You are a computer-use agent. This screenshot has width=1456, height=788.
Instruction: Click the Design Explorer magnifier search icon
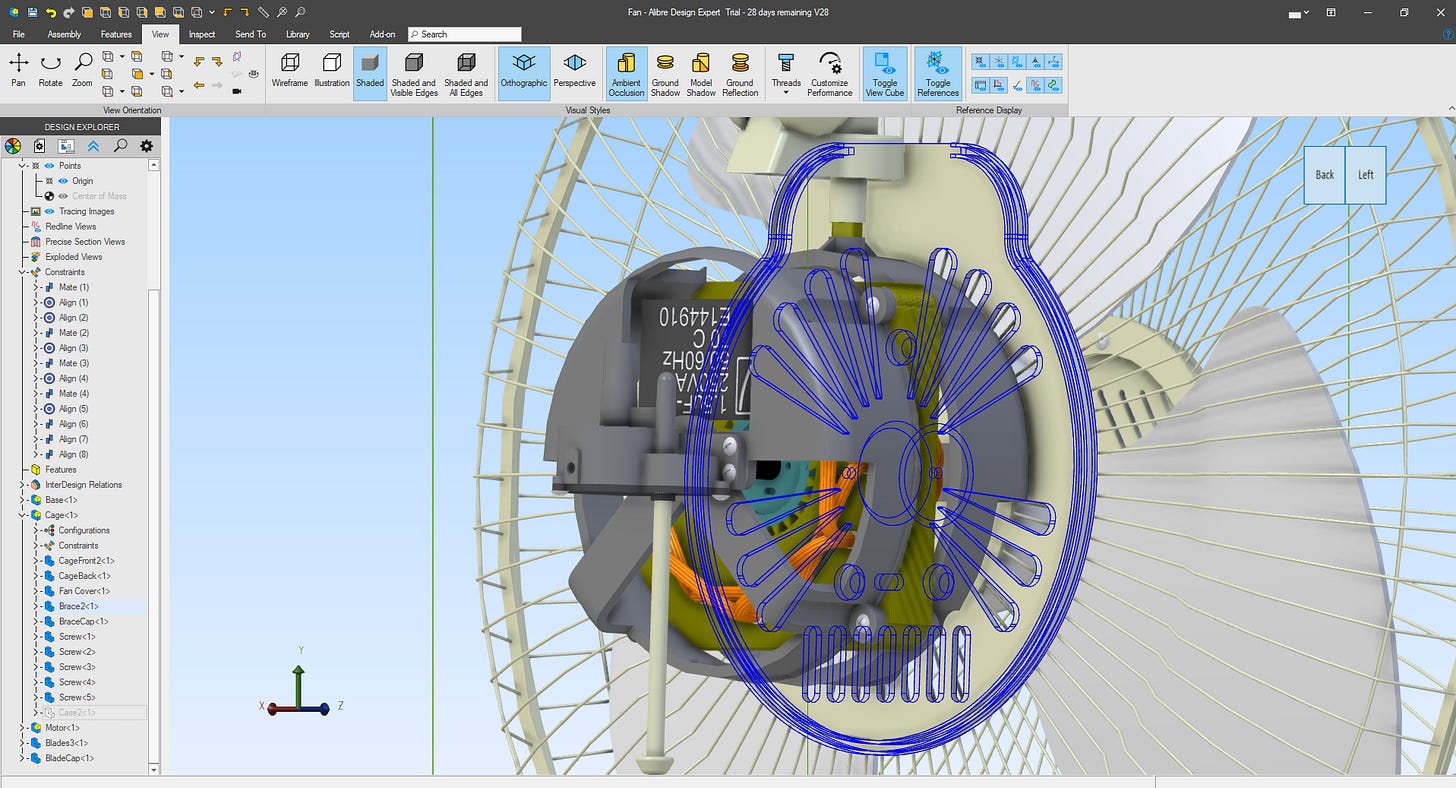click(x=120, y=146)
